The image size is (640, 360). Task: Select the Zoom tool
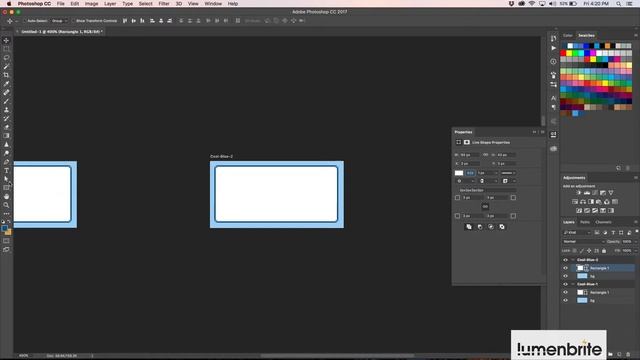click(x=6, y=205)
